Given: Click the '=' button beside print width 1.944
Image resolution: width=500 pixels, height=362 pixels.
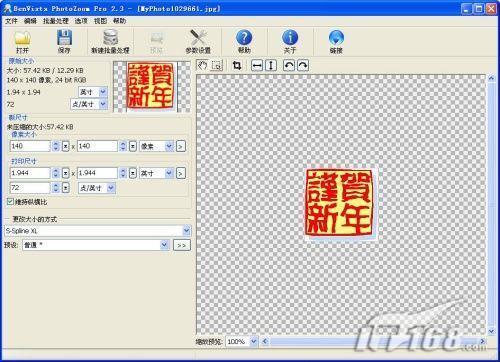Looking at the screenshot, I should click(x=66, y=173).
